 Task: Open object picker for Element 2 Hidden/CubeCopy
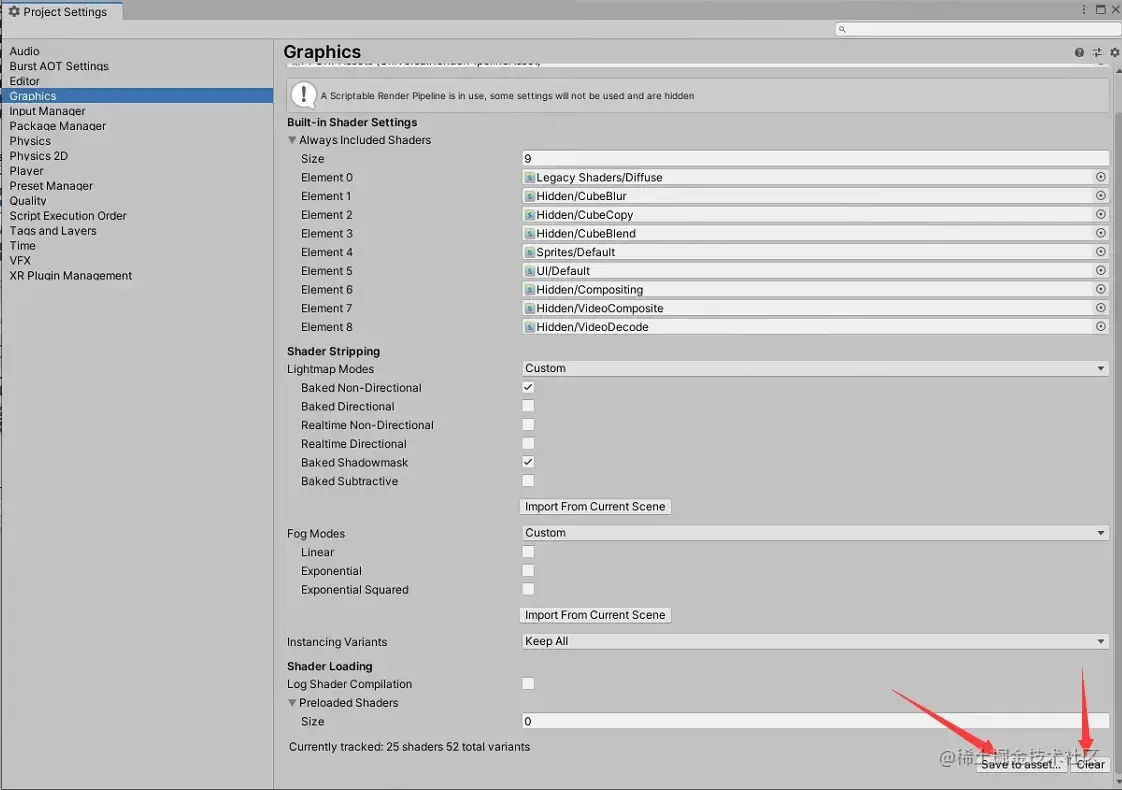point(1101,214)
